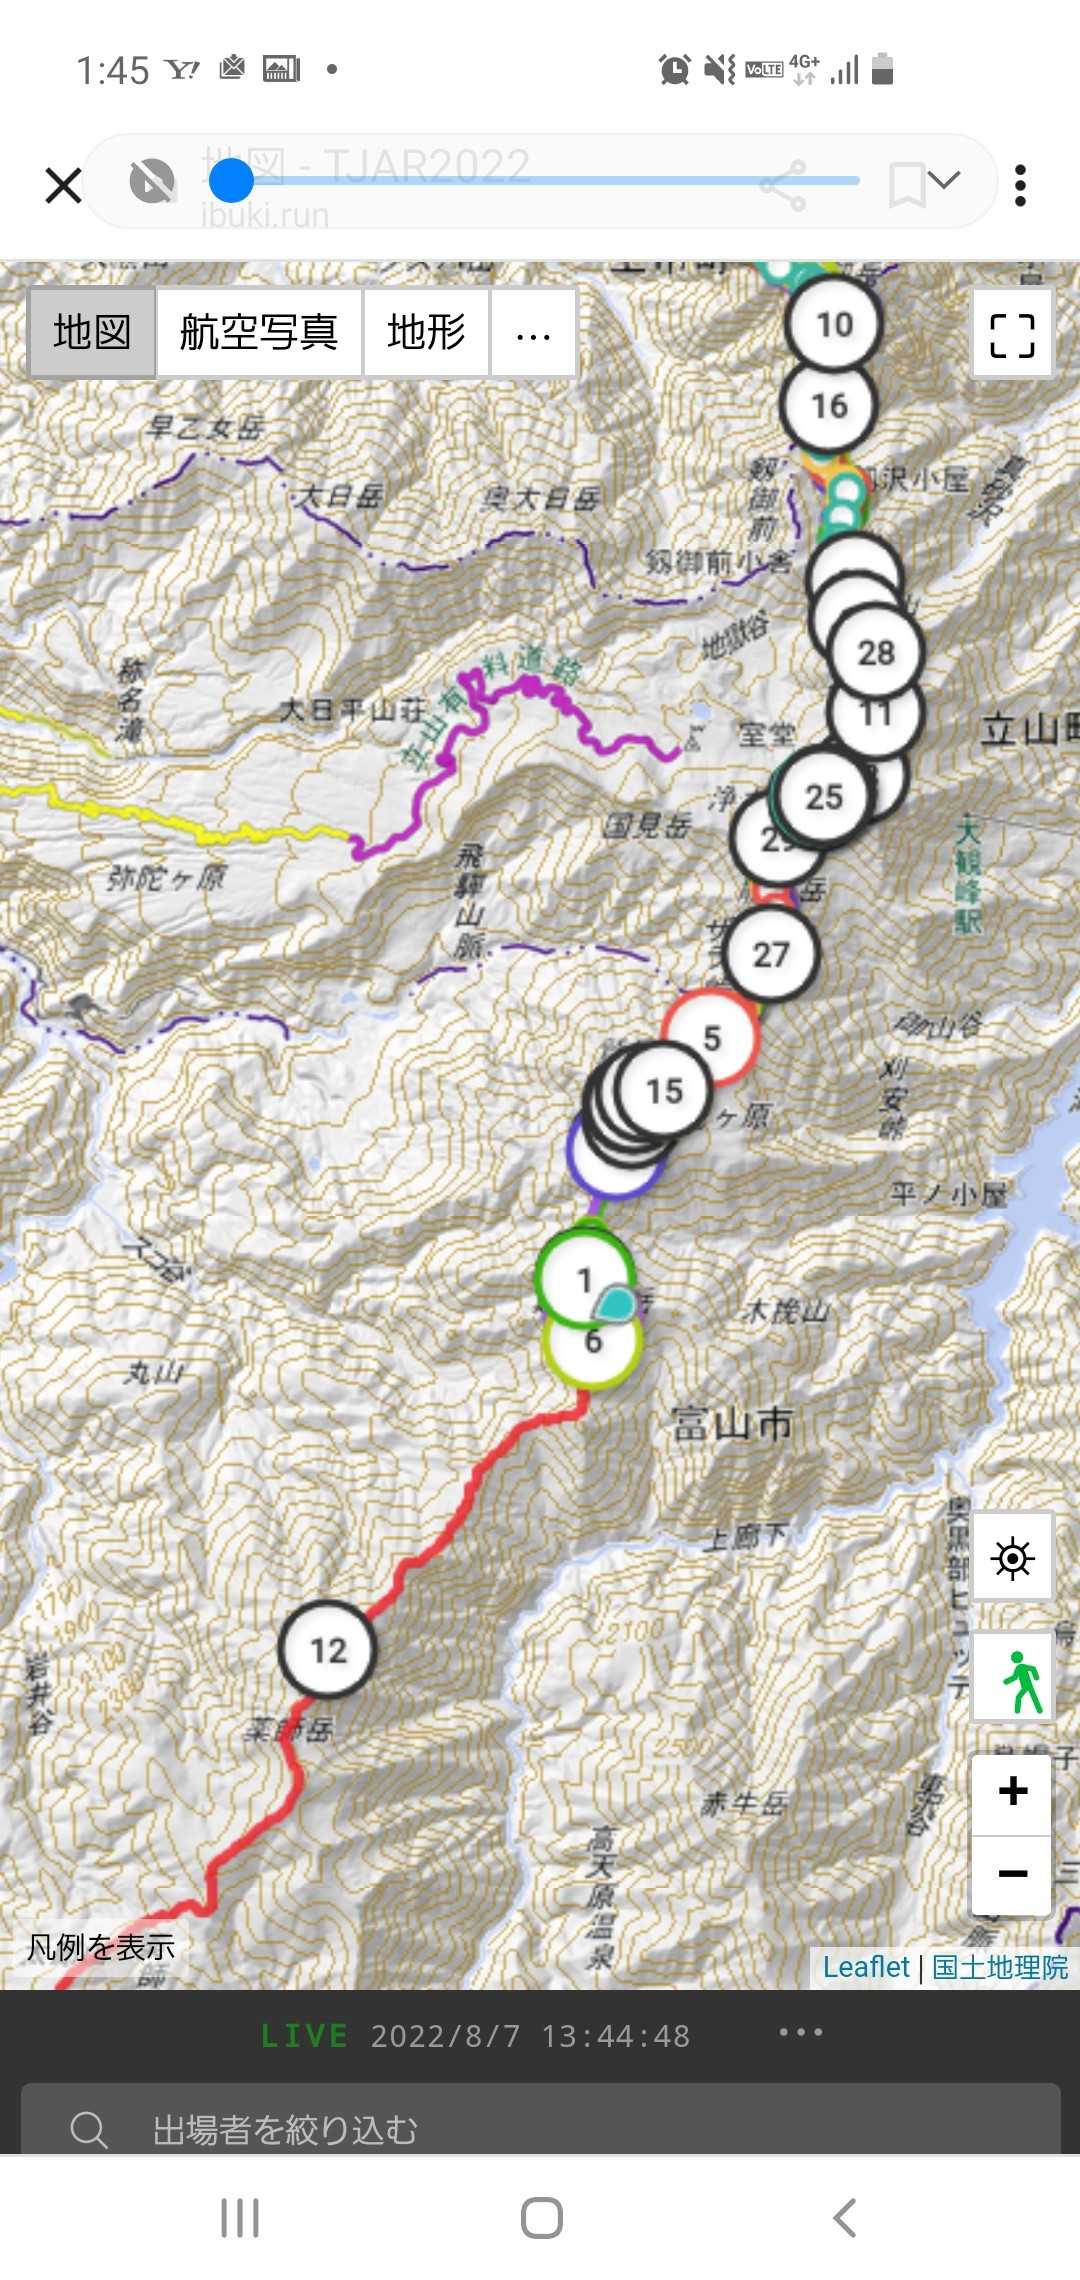Tap the sun brightness icon
The image size is (1080, 2280).
[1012, 1558]
